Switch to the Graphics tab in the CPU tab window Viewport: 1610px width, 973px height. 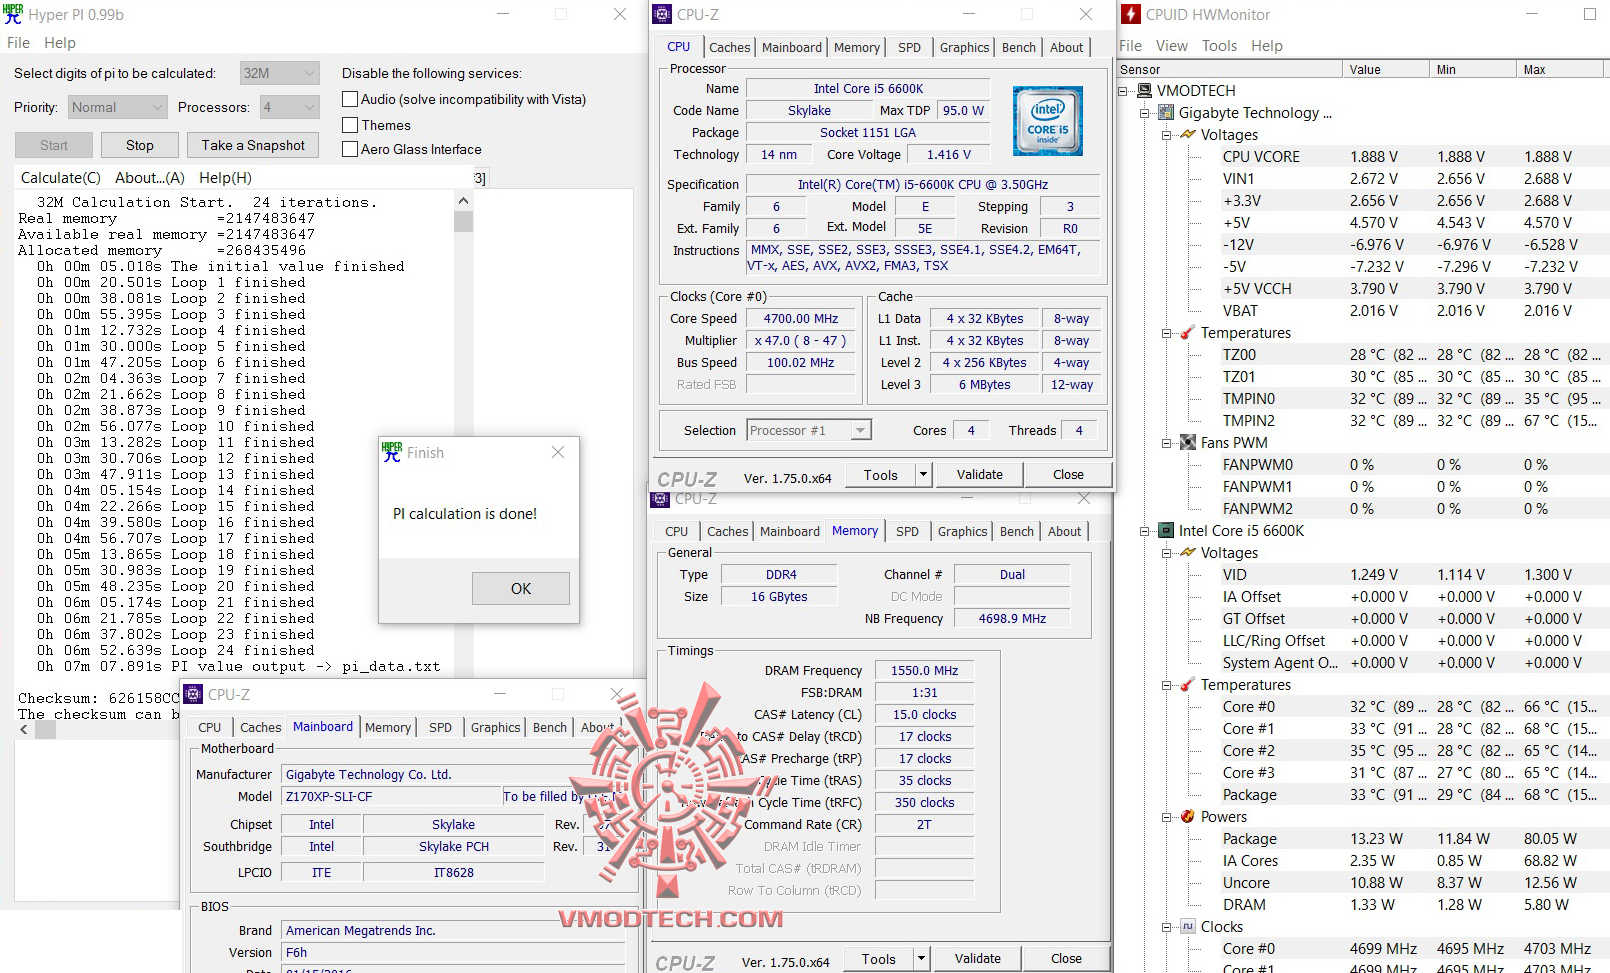[964, 47]
